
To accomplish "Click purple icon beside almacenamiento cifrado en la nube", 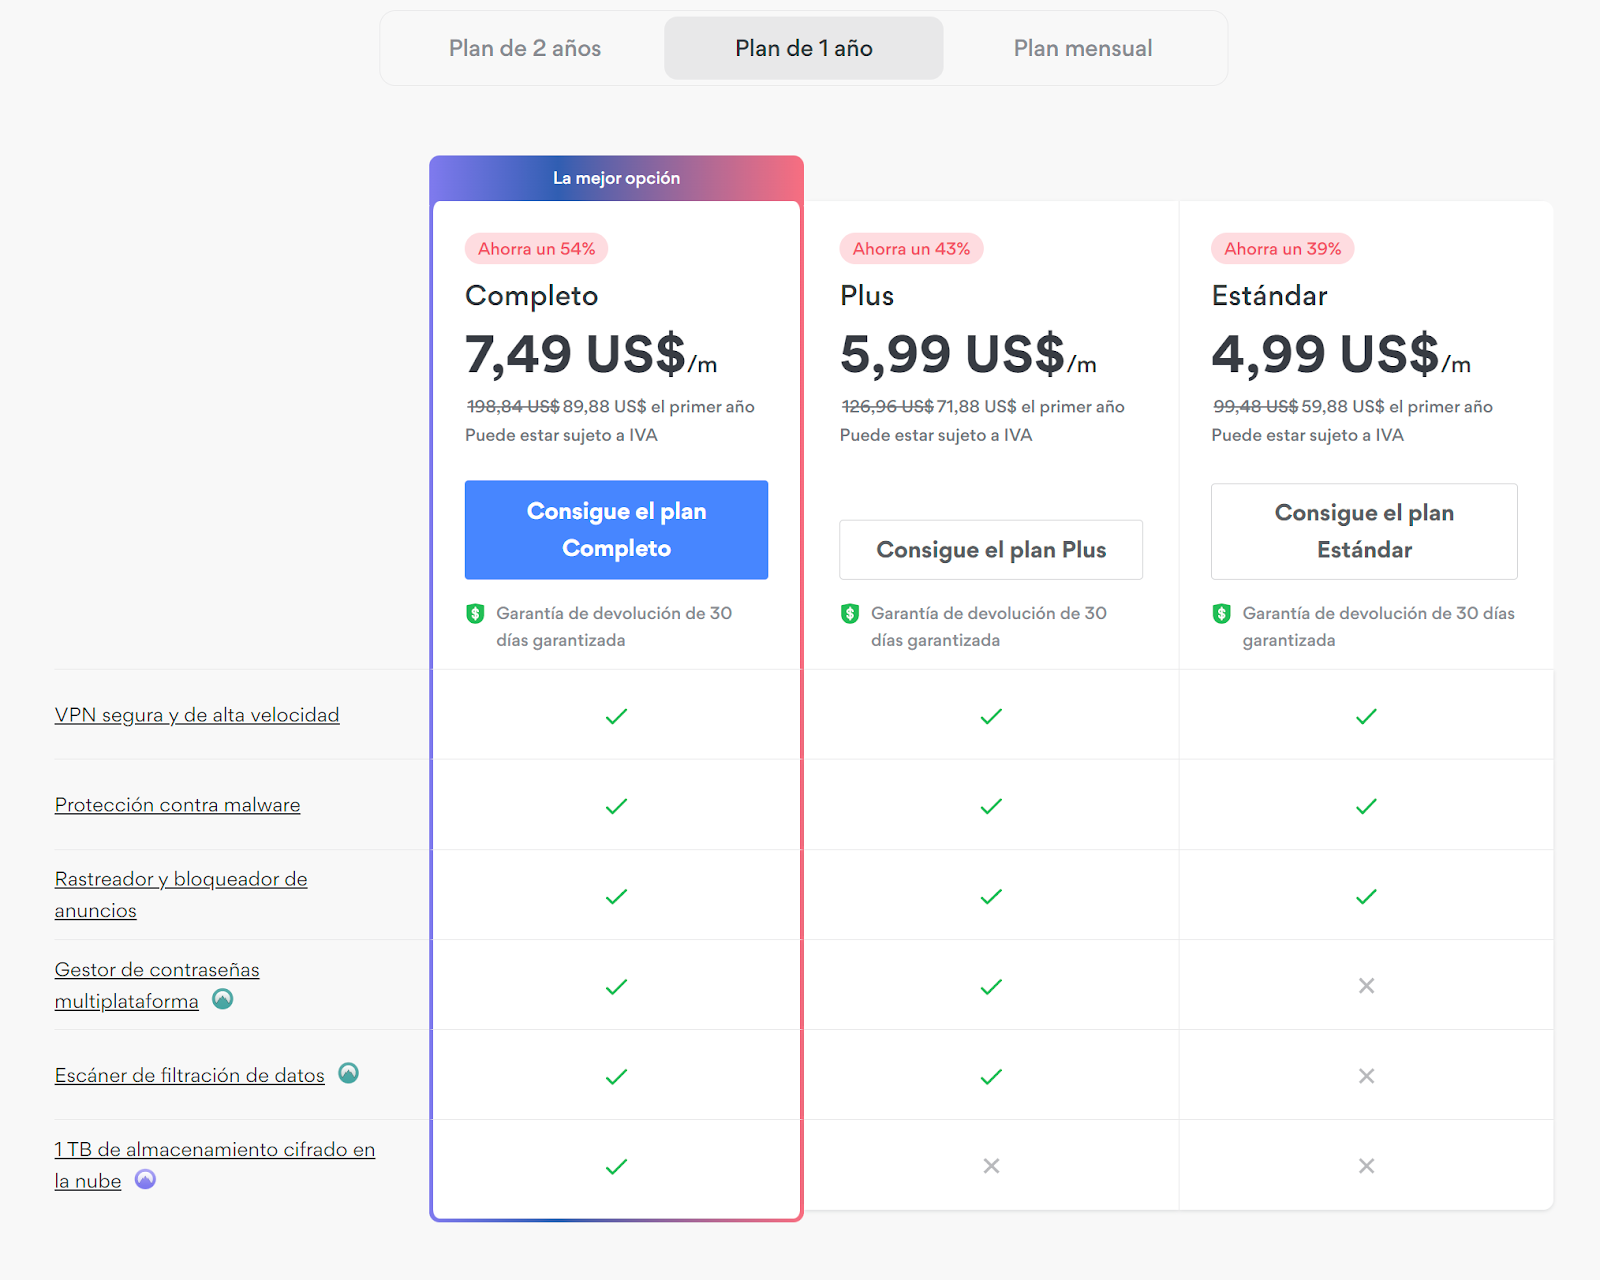I will tap(145, 1179).
